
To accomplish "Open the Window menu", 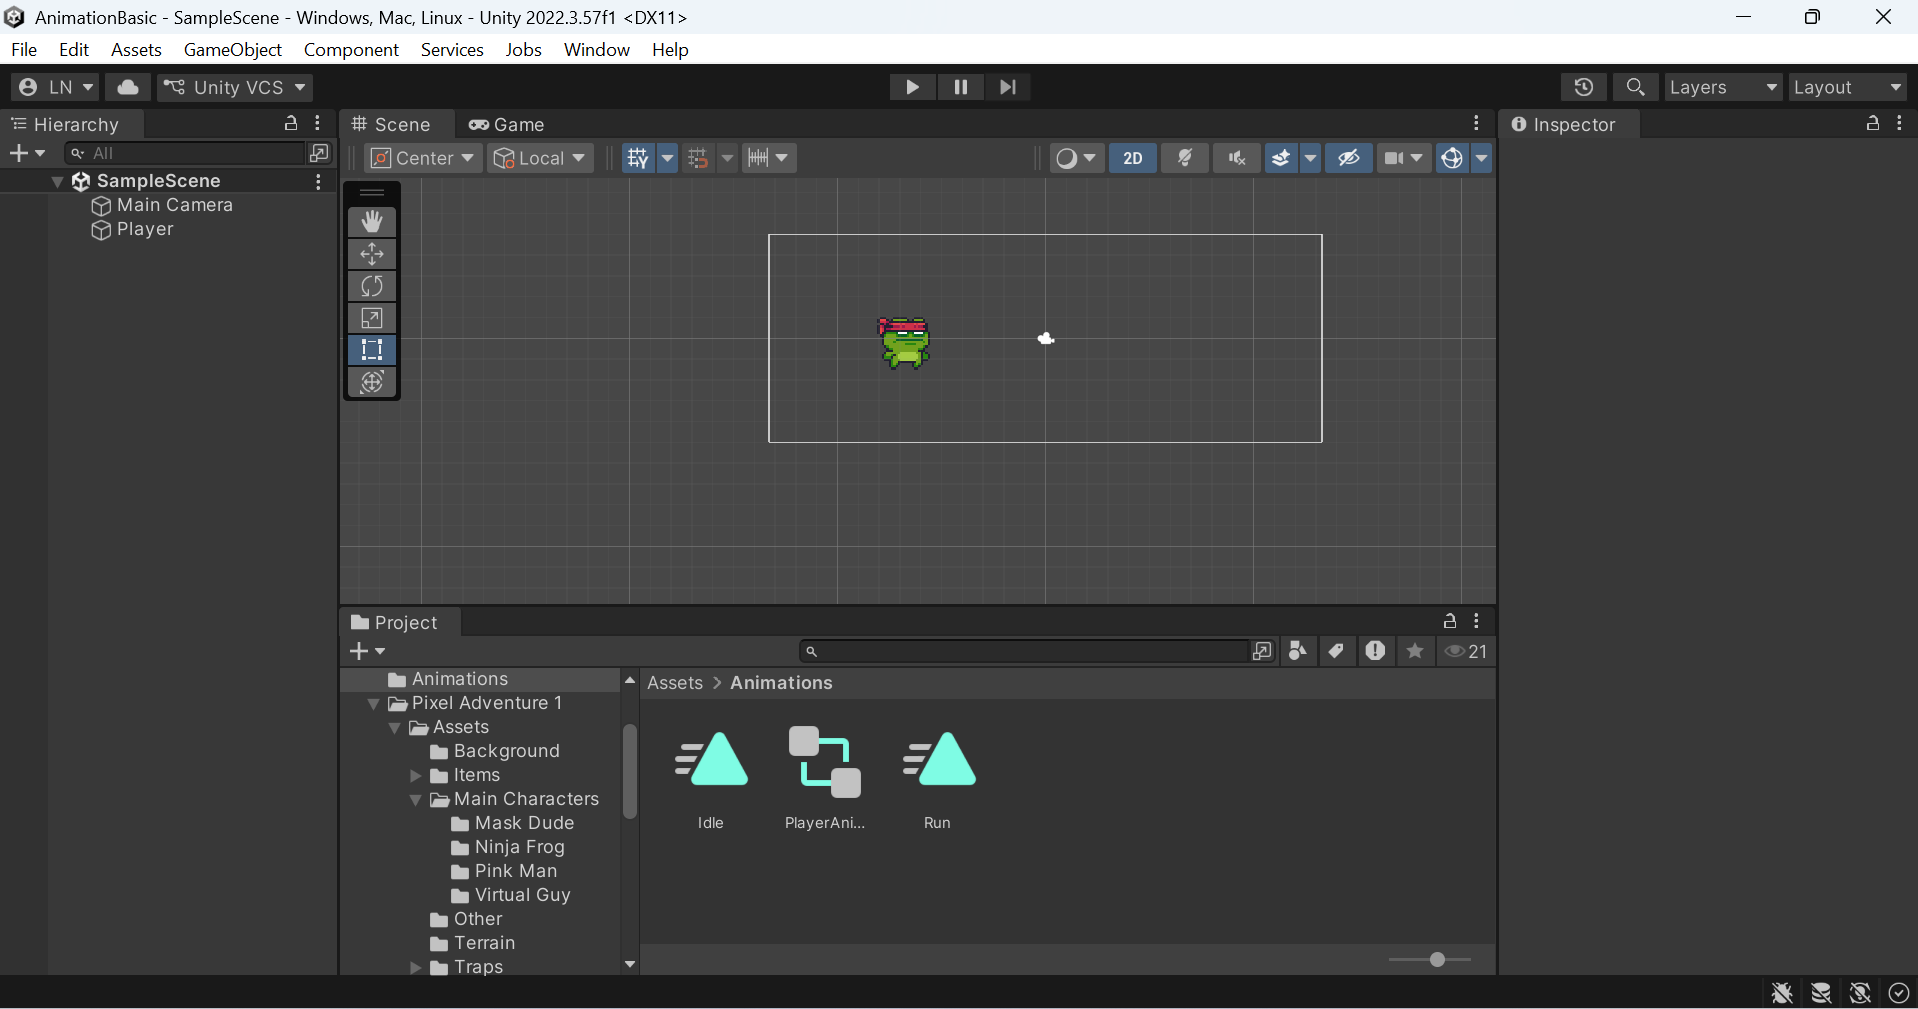I will [x=597, y=49].
